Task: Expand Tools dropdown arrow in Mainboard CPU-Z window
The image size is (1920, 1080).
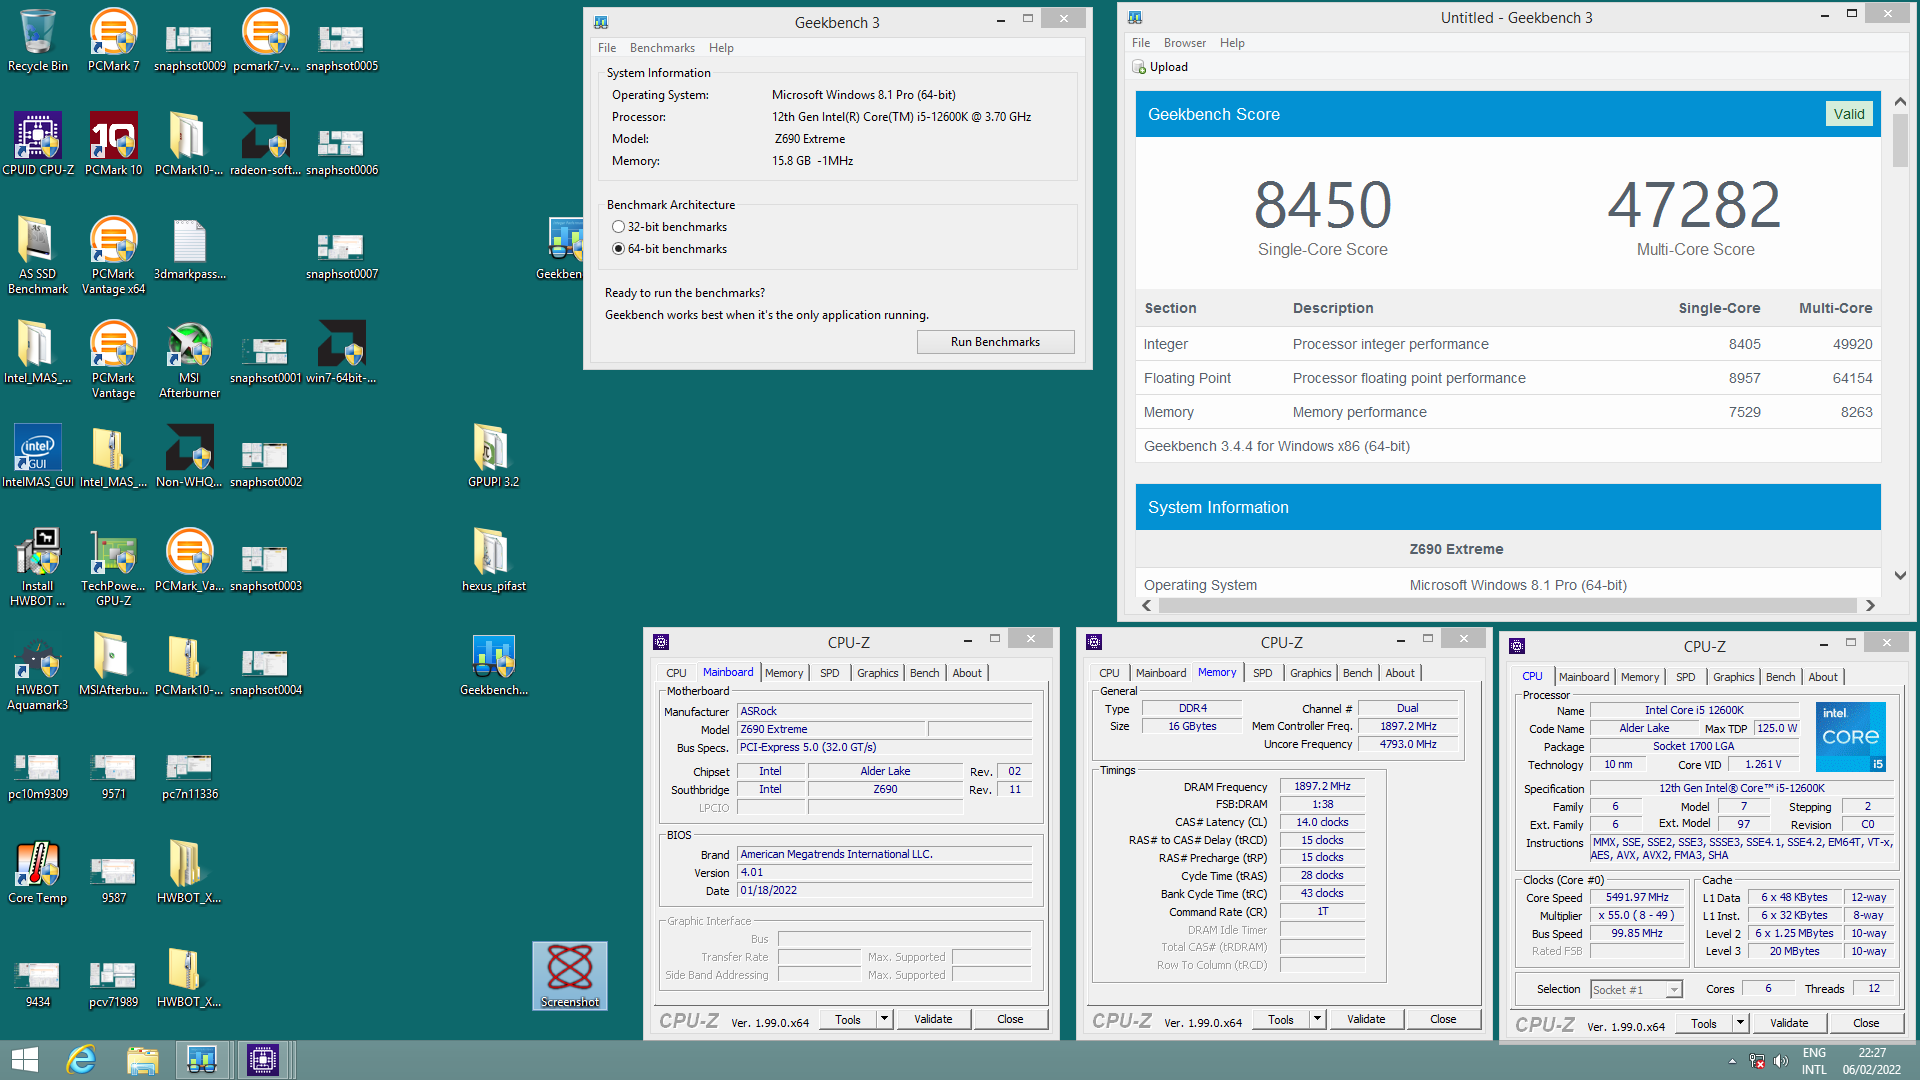Action: [884, 1019]
